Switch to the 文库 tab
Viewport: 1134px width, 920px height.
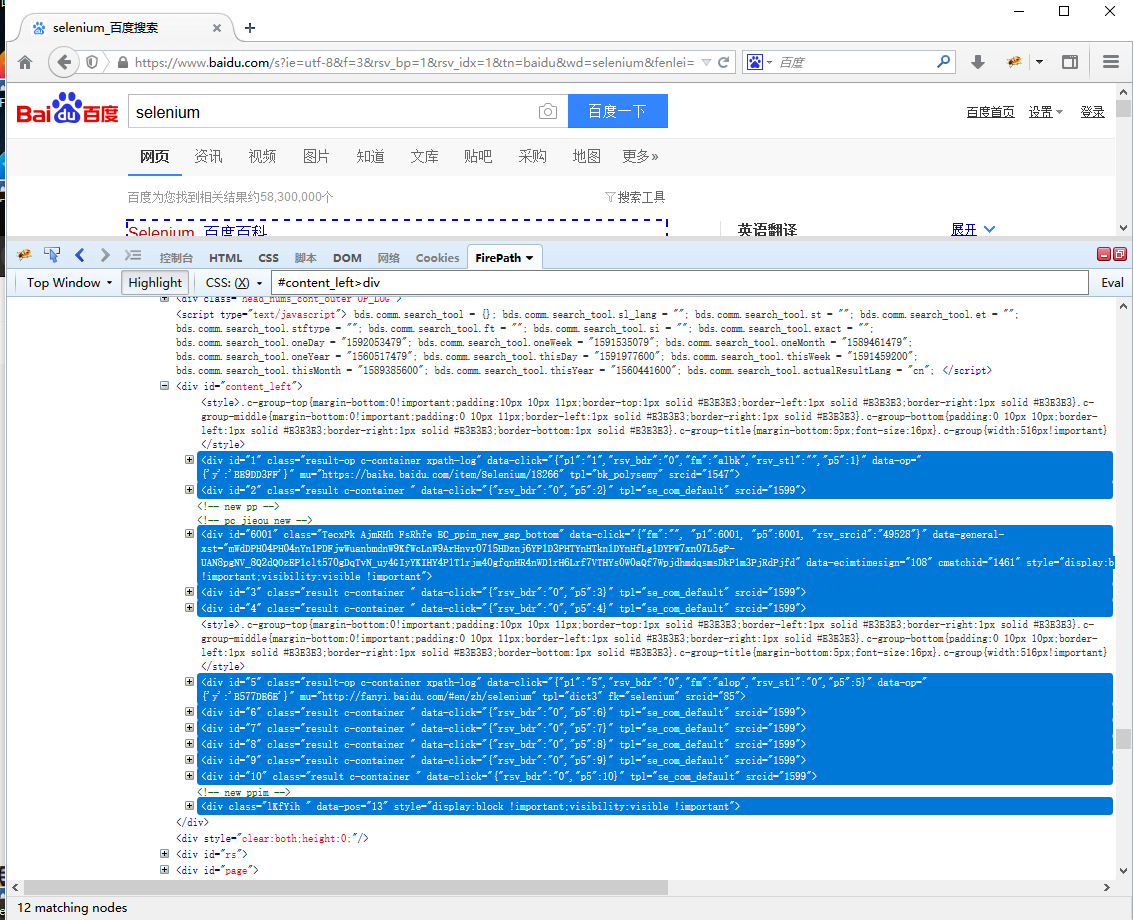tap(425, 156)
